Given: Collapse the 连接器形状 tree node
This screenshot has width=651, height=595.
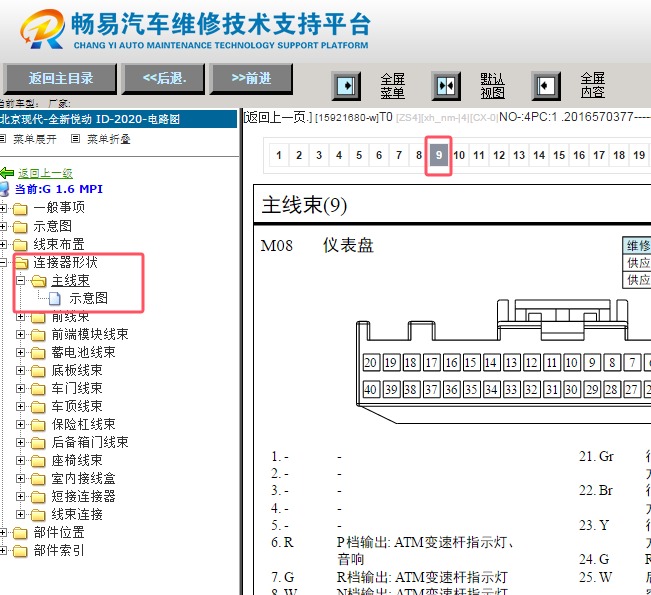Looking at the screenshot, I should coord(3,262).
